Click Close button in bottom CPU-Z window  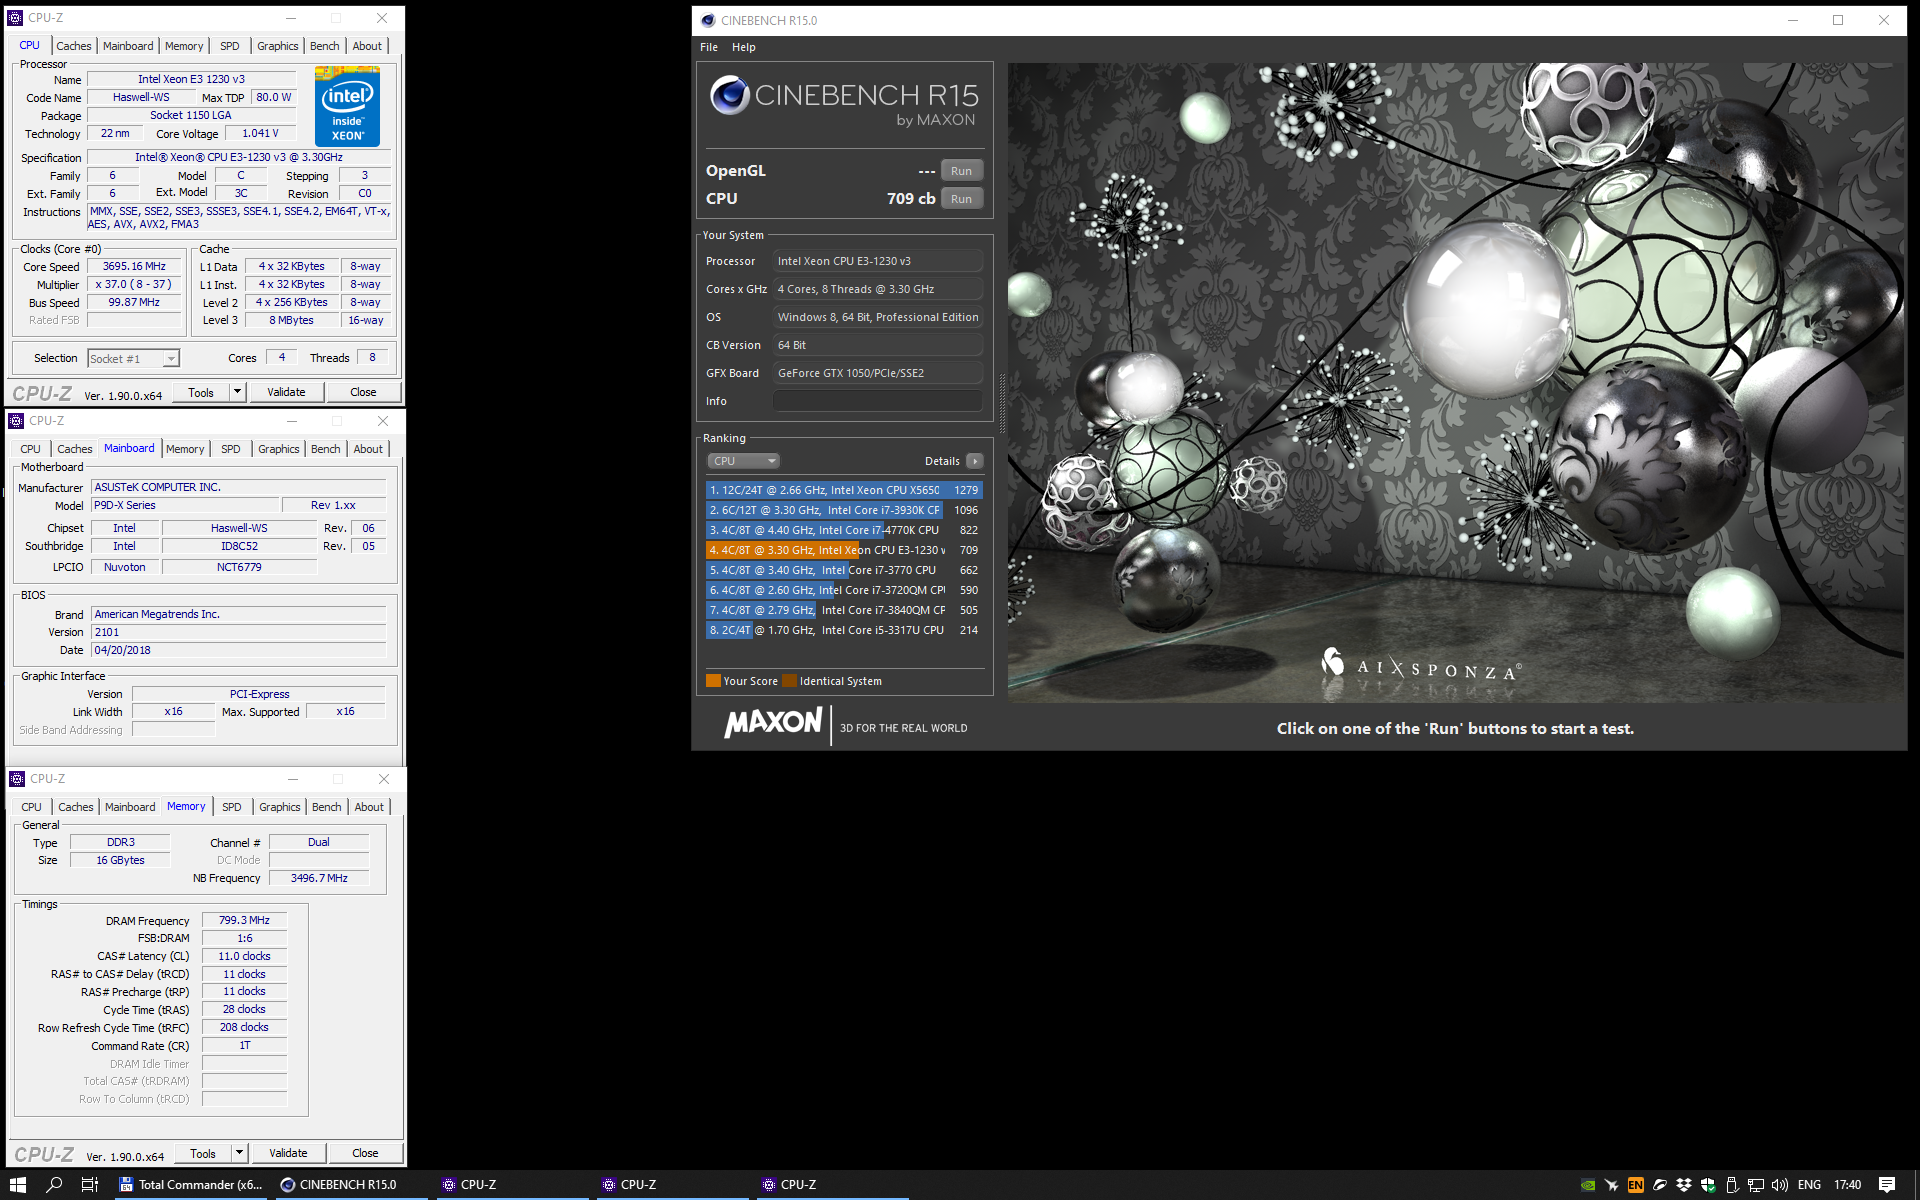coord(366,1153)
